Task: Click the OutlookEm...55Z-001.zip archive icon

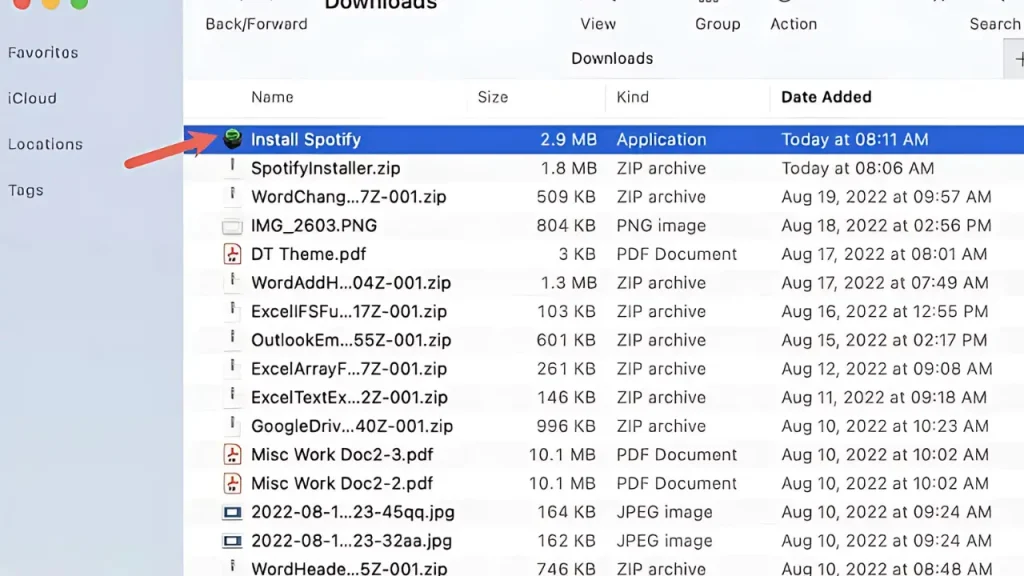Action: click(x=232, y=340)
